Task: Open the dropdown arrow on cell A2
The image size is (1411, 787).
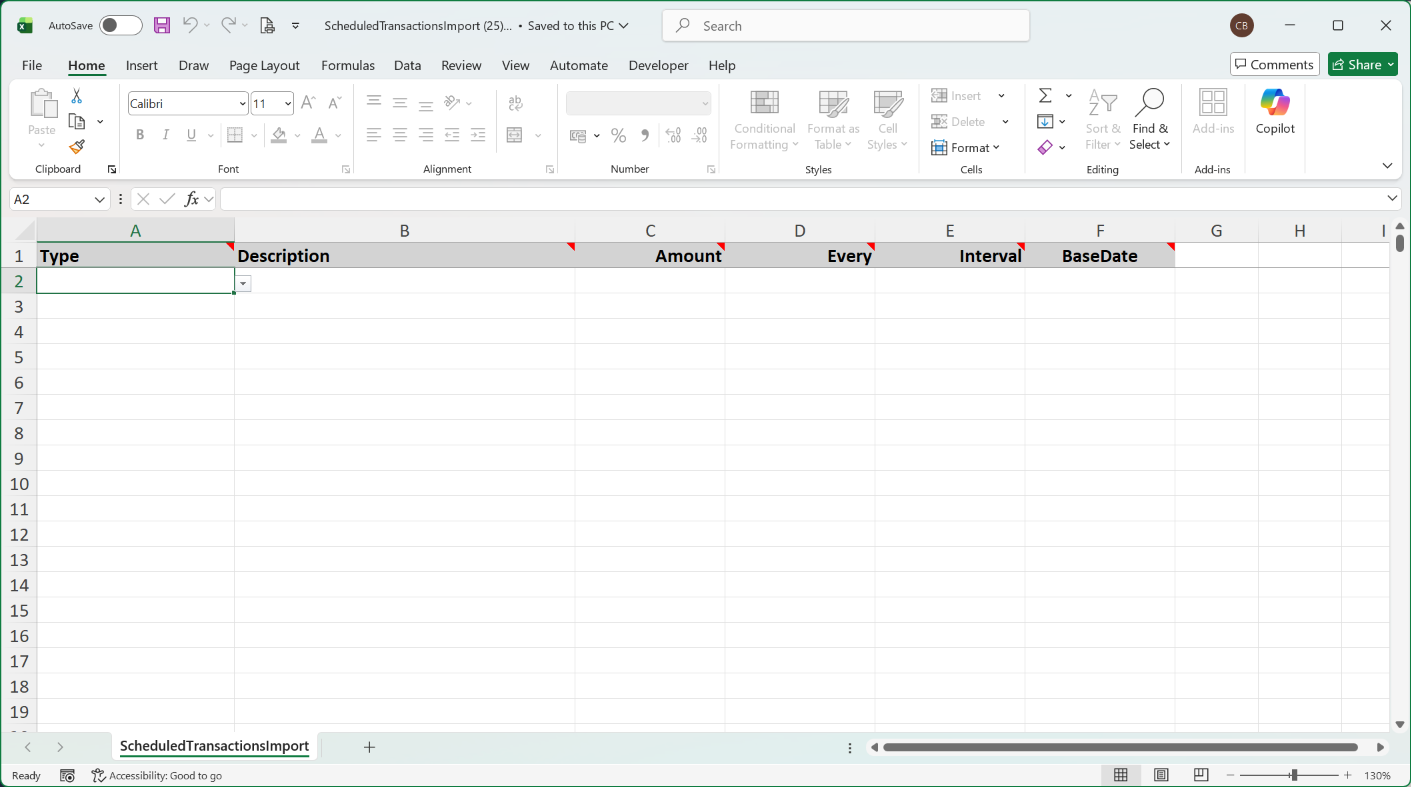Action: pos(243,285)
